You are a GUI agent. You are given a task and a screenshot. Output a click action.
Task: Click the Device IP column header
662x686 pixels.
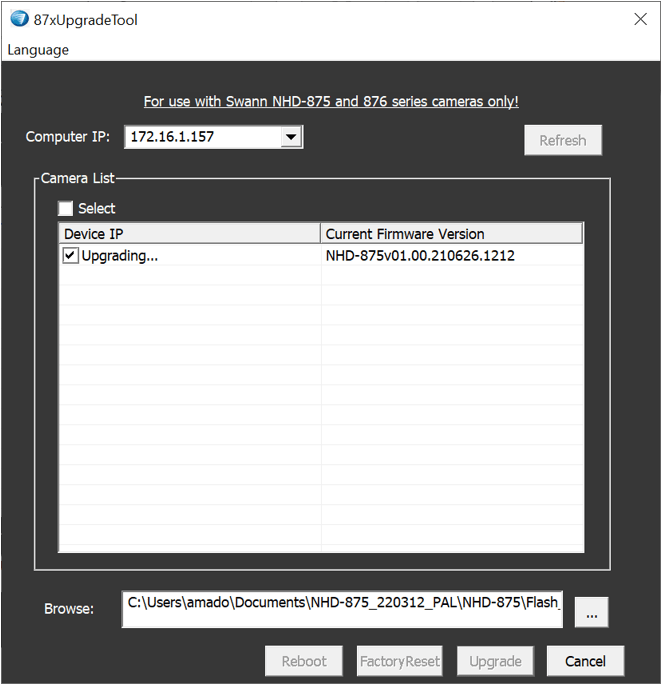[x=190, y=234]
